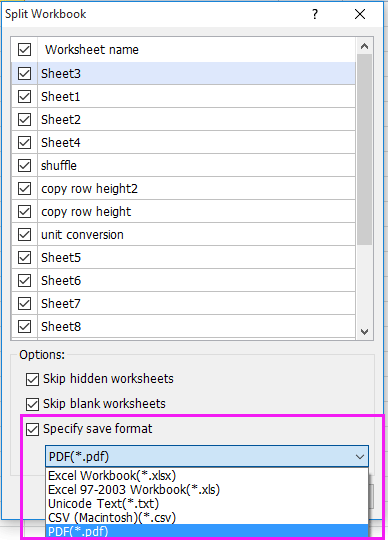This screenshot has width=388, height=540.
Task: Toggle the select-all Worksheet name checkbox
Action: (x=24, y=50)
